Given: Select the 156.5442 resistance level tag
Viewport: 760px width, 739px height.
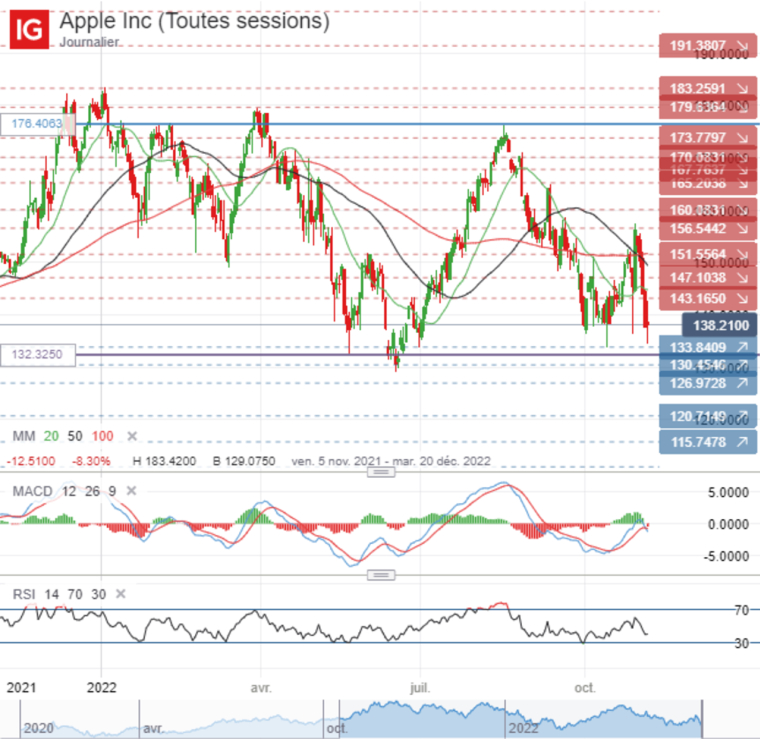Looking at the screenshot, I should (708, 229).
